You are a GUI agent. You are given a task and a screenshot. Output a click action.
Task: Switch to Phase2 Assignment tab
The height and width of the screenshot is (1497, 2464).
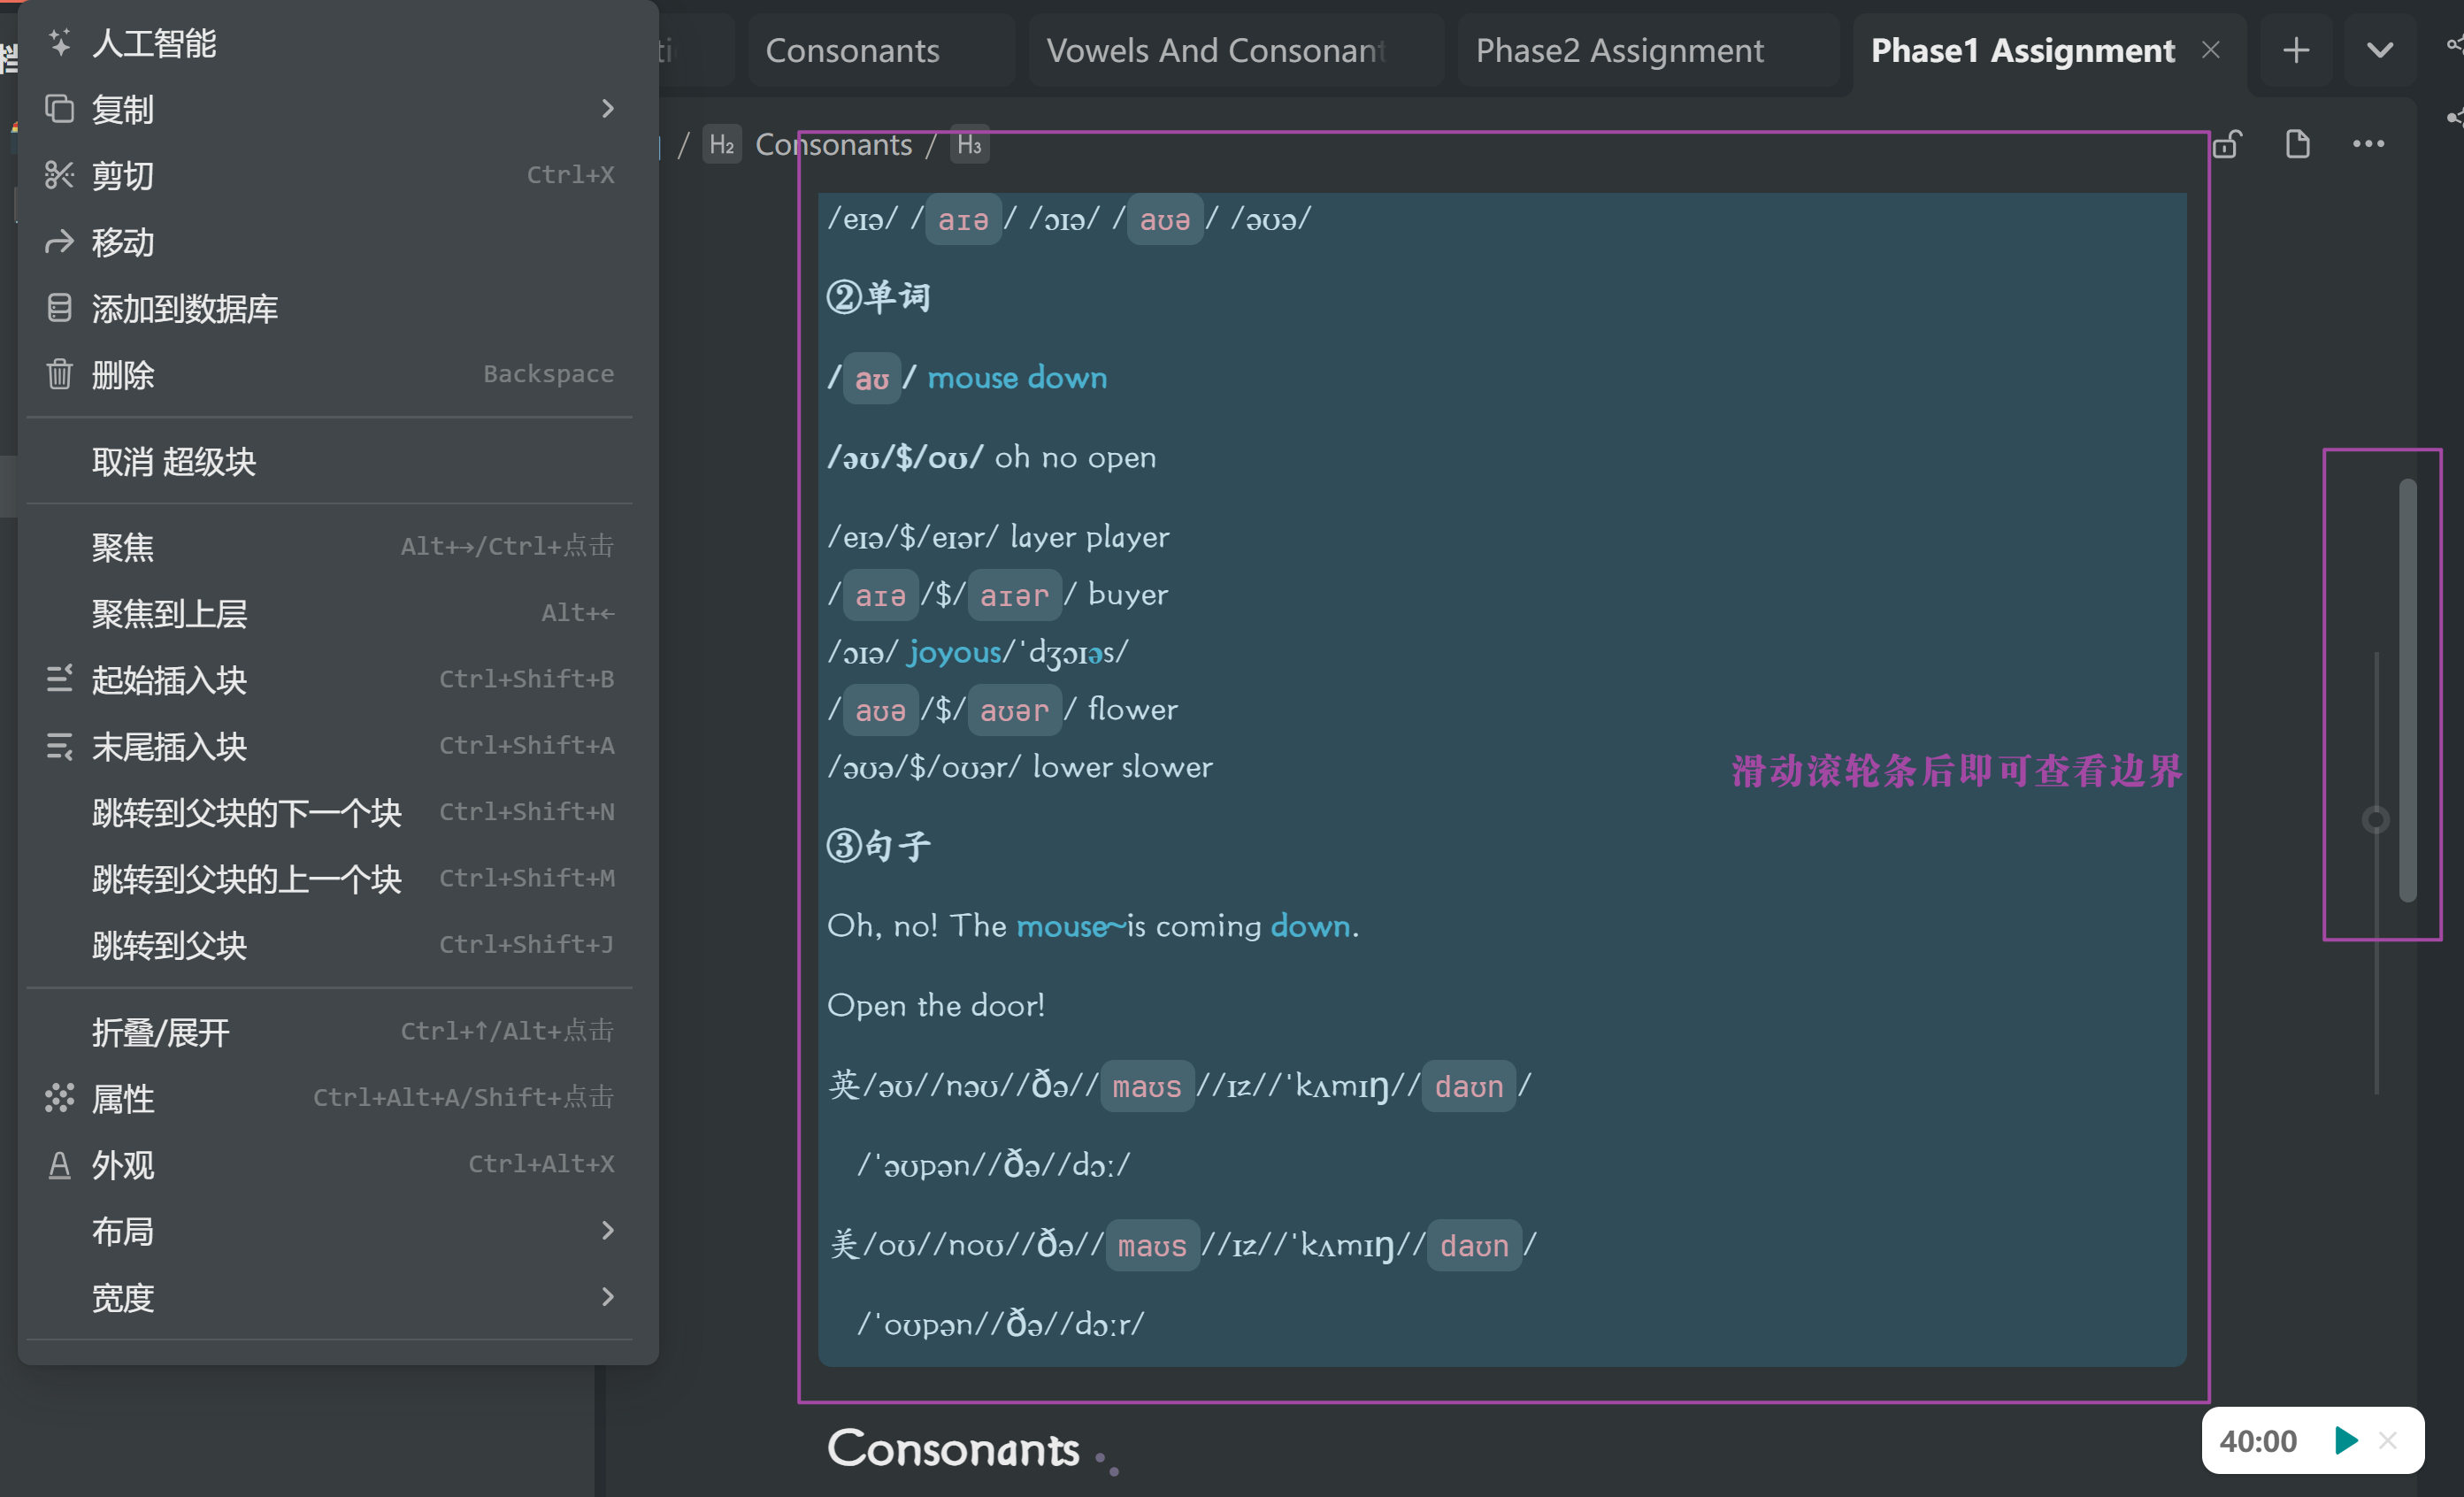tap(1619, 50)
